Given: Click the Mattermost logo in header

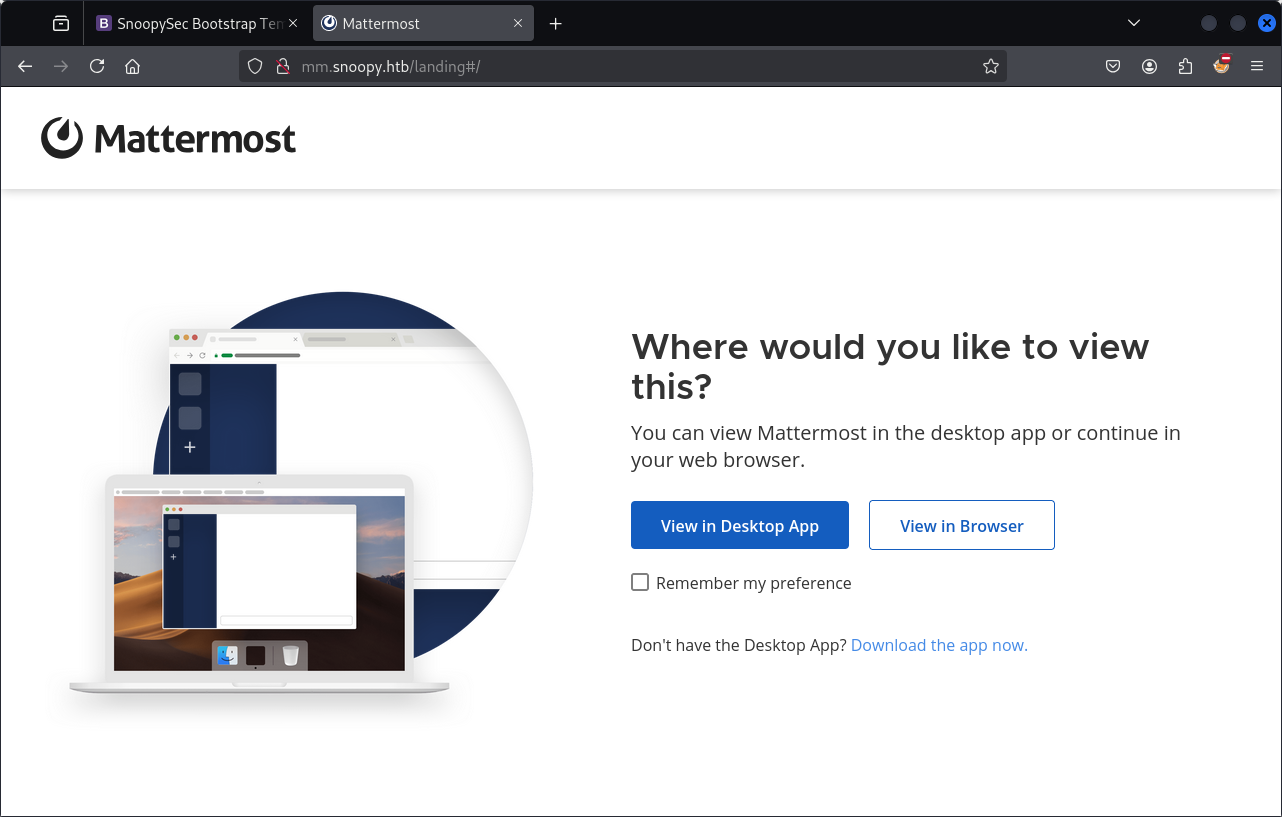Looking at the screenshot, I should [168, 139].
